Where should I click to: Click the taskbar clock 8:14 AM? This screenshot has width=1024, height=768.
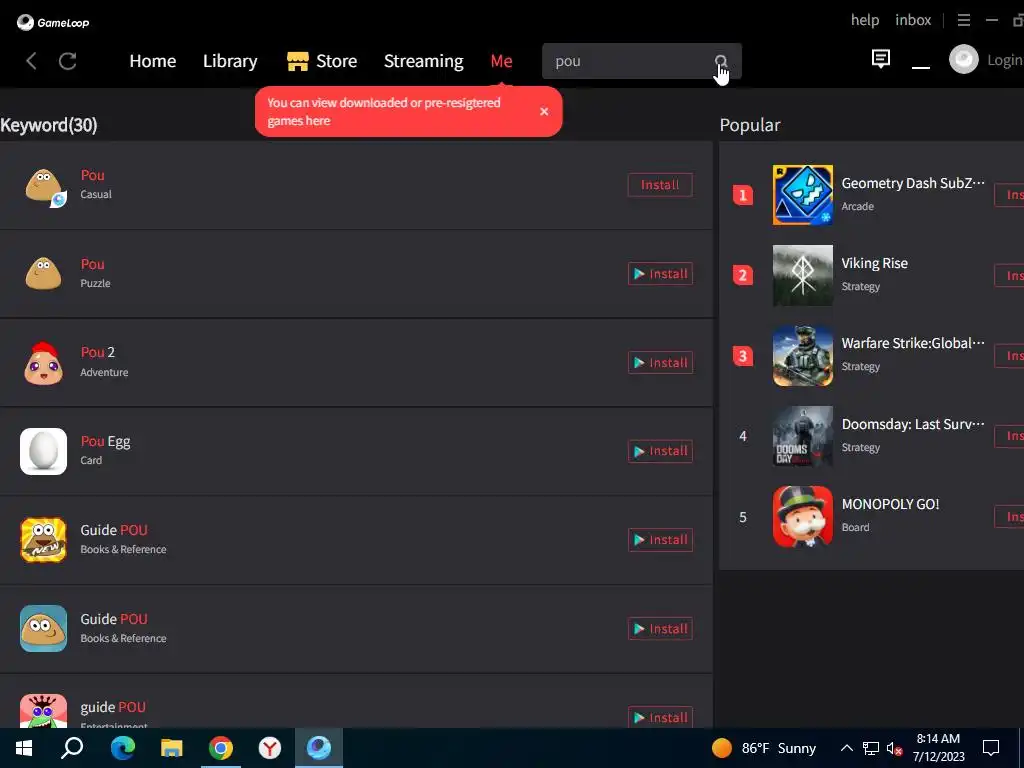pyautogui.click(x=938, y=748)
